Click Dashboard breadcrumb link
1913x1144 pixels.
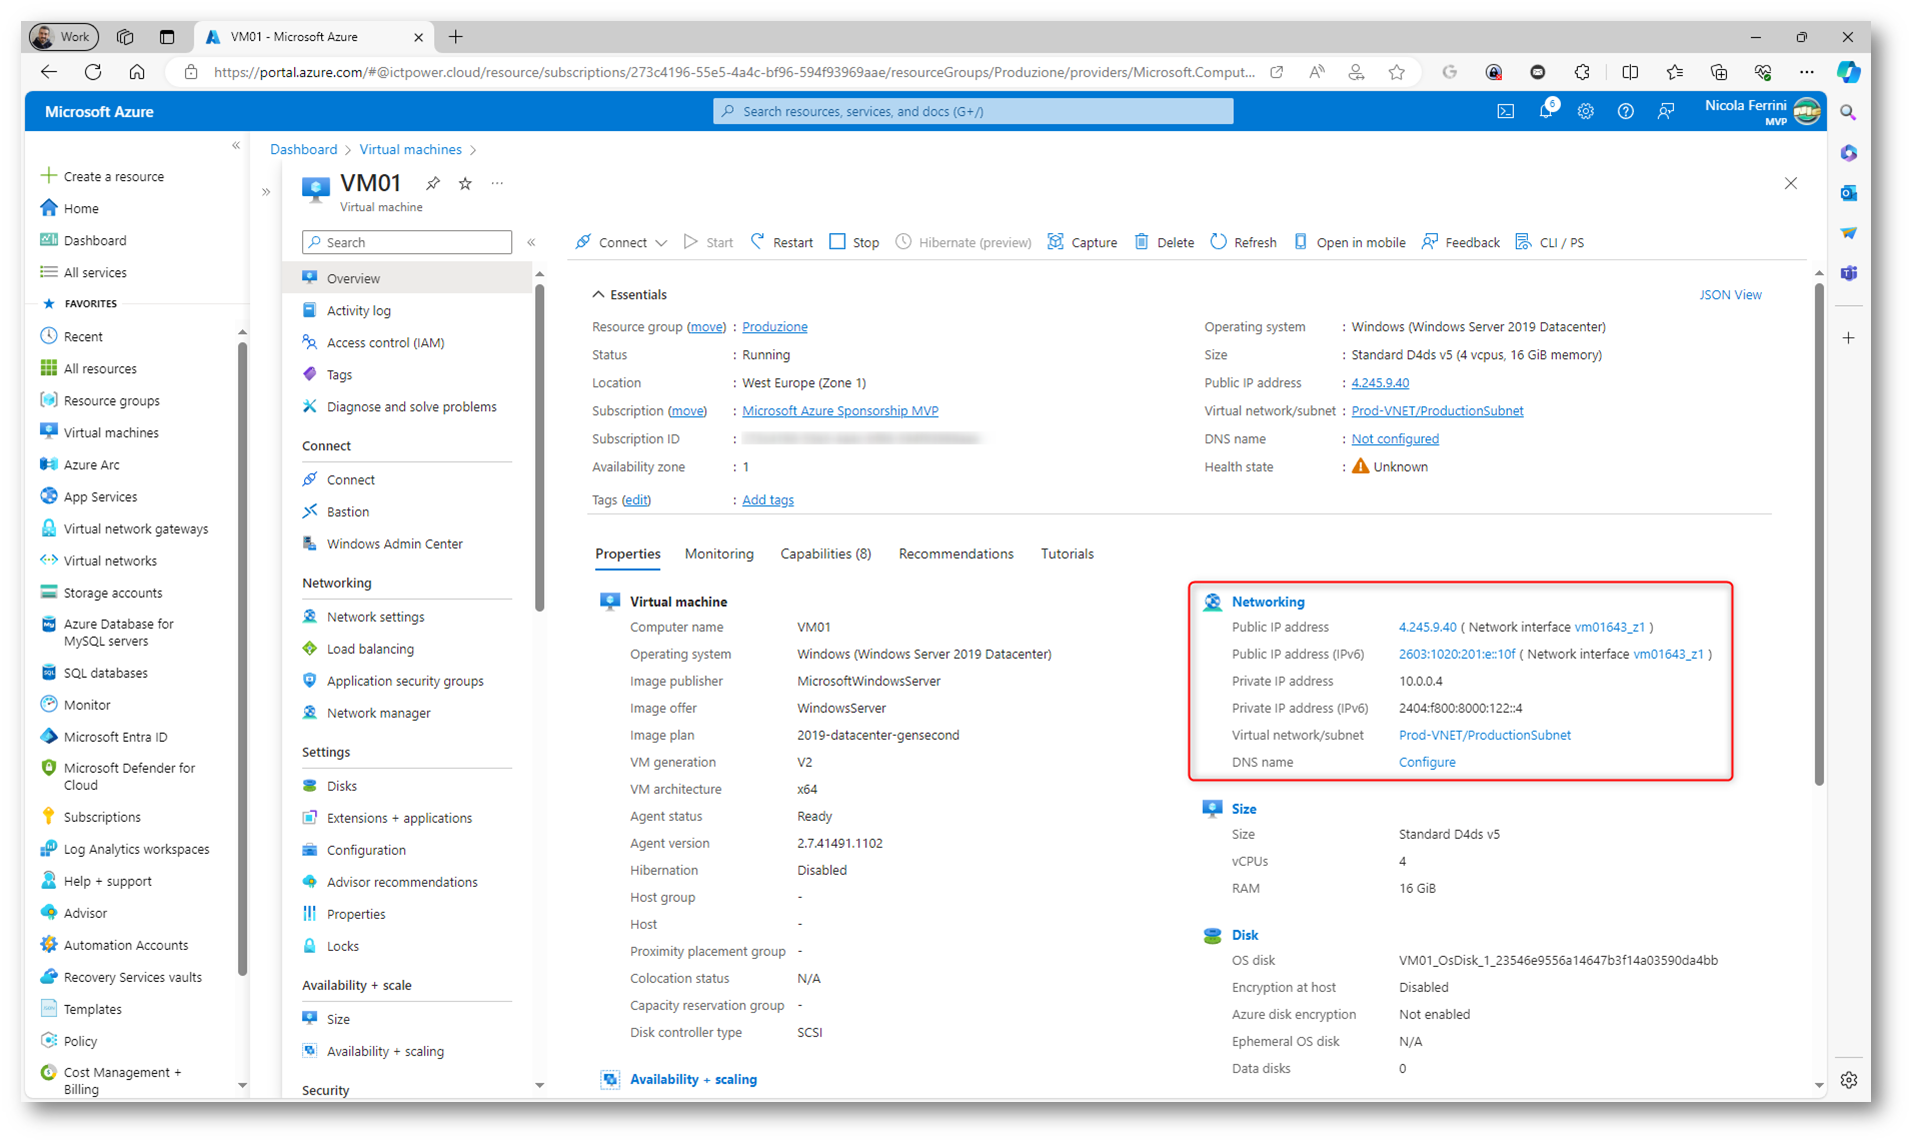303,149
